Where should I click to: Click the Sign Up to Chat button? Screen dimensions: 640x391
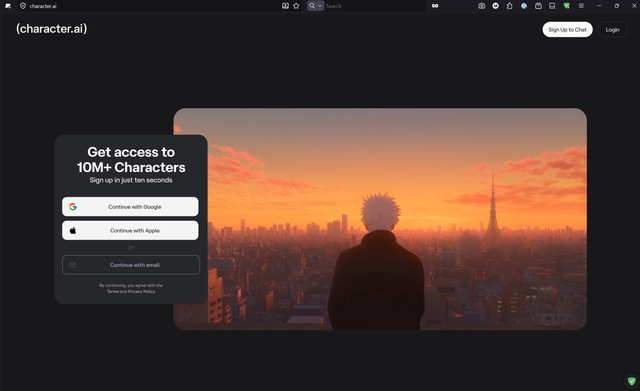tap(567, 29)
